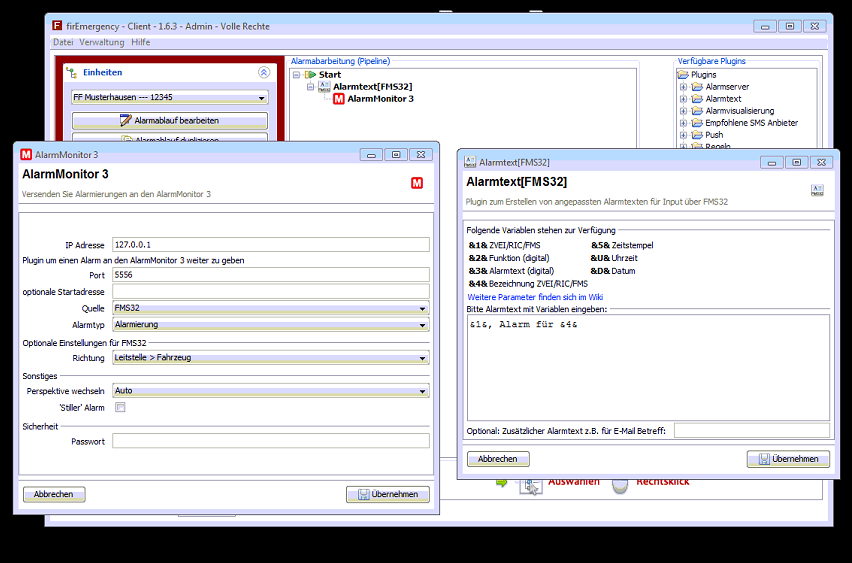Open the Wiki parameters link
Screen dimensions: 852x563
tap(535, 297)
